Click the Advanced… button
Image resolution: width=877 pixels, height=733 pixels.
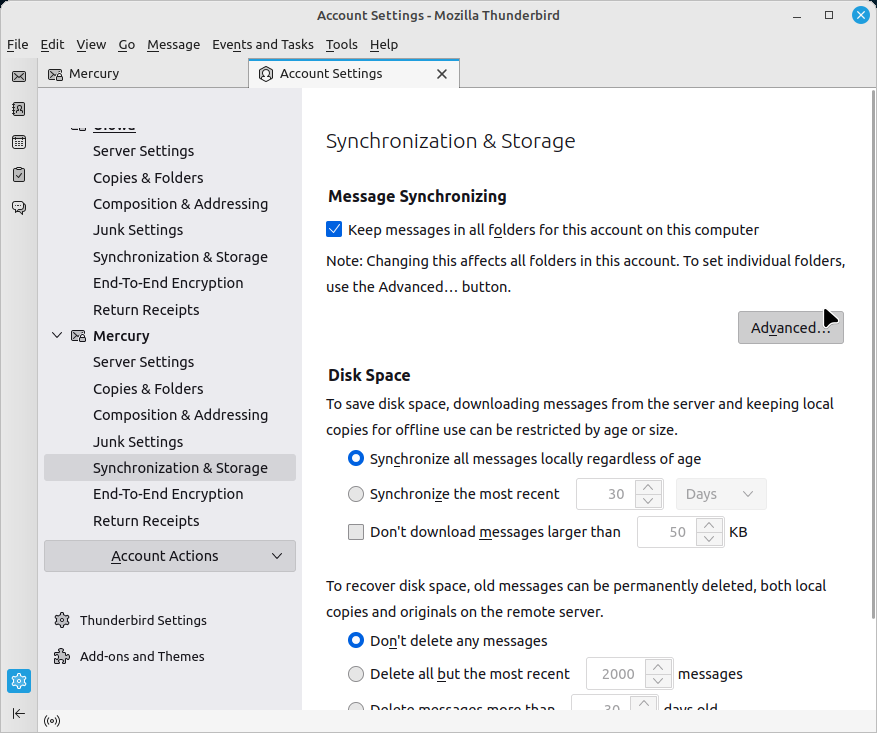point(790,328)
